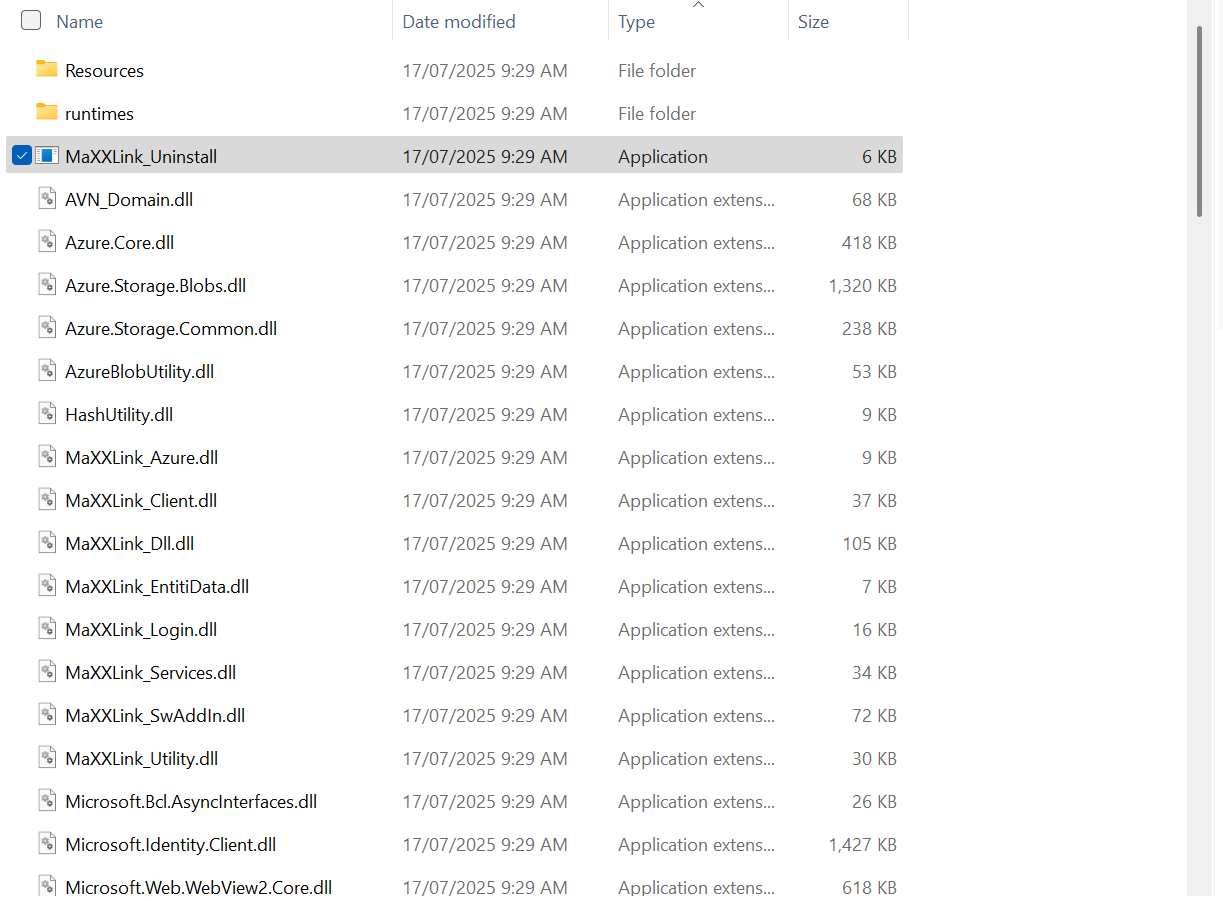
Task: Select the MaXXLink_Uninstall application icon
Action: [x=47, y=156]
